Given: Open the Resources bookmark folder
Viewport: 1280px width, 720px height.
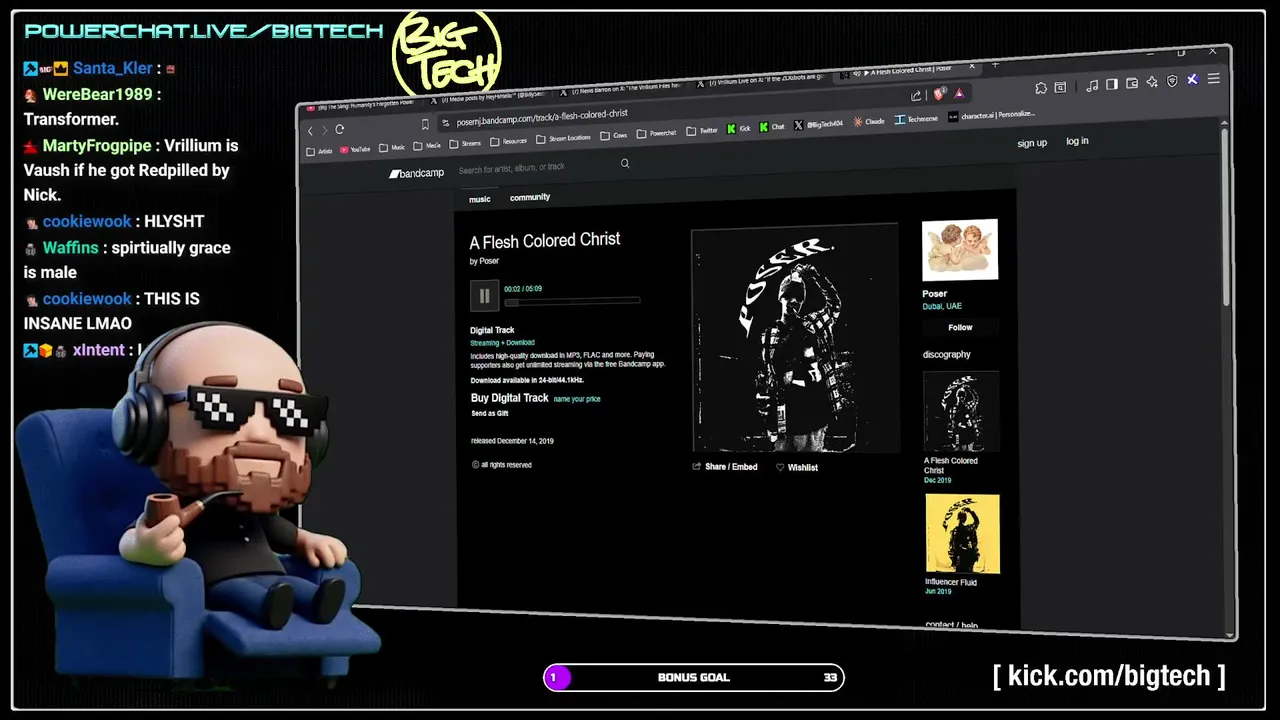Looking at the screenshot, I should 509,142.
